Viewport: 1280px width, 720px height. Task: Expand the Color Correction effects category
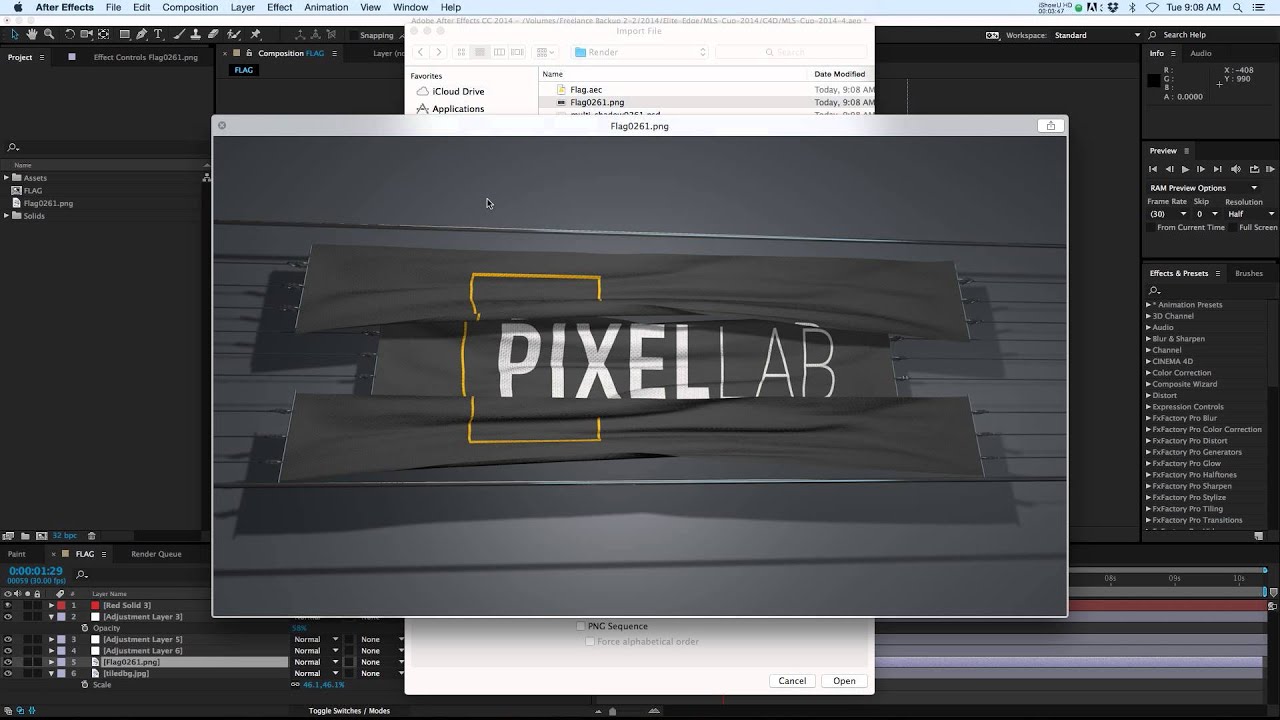[x=1148, y=373]
